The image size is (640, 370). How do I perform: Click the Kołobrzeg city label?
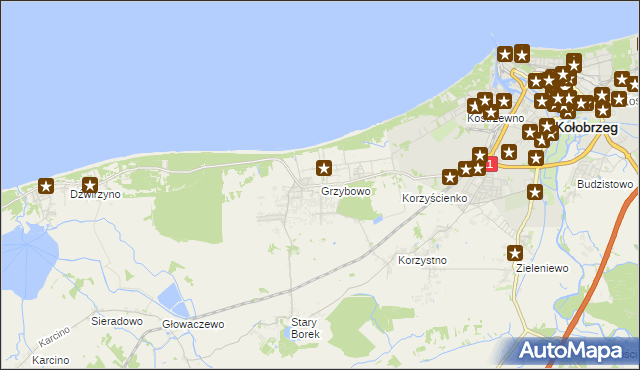pos(587,128)
